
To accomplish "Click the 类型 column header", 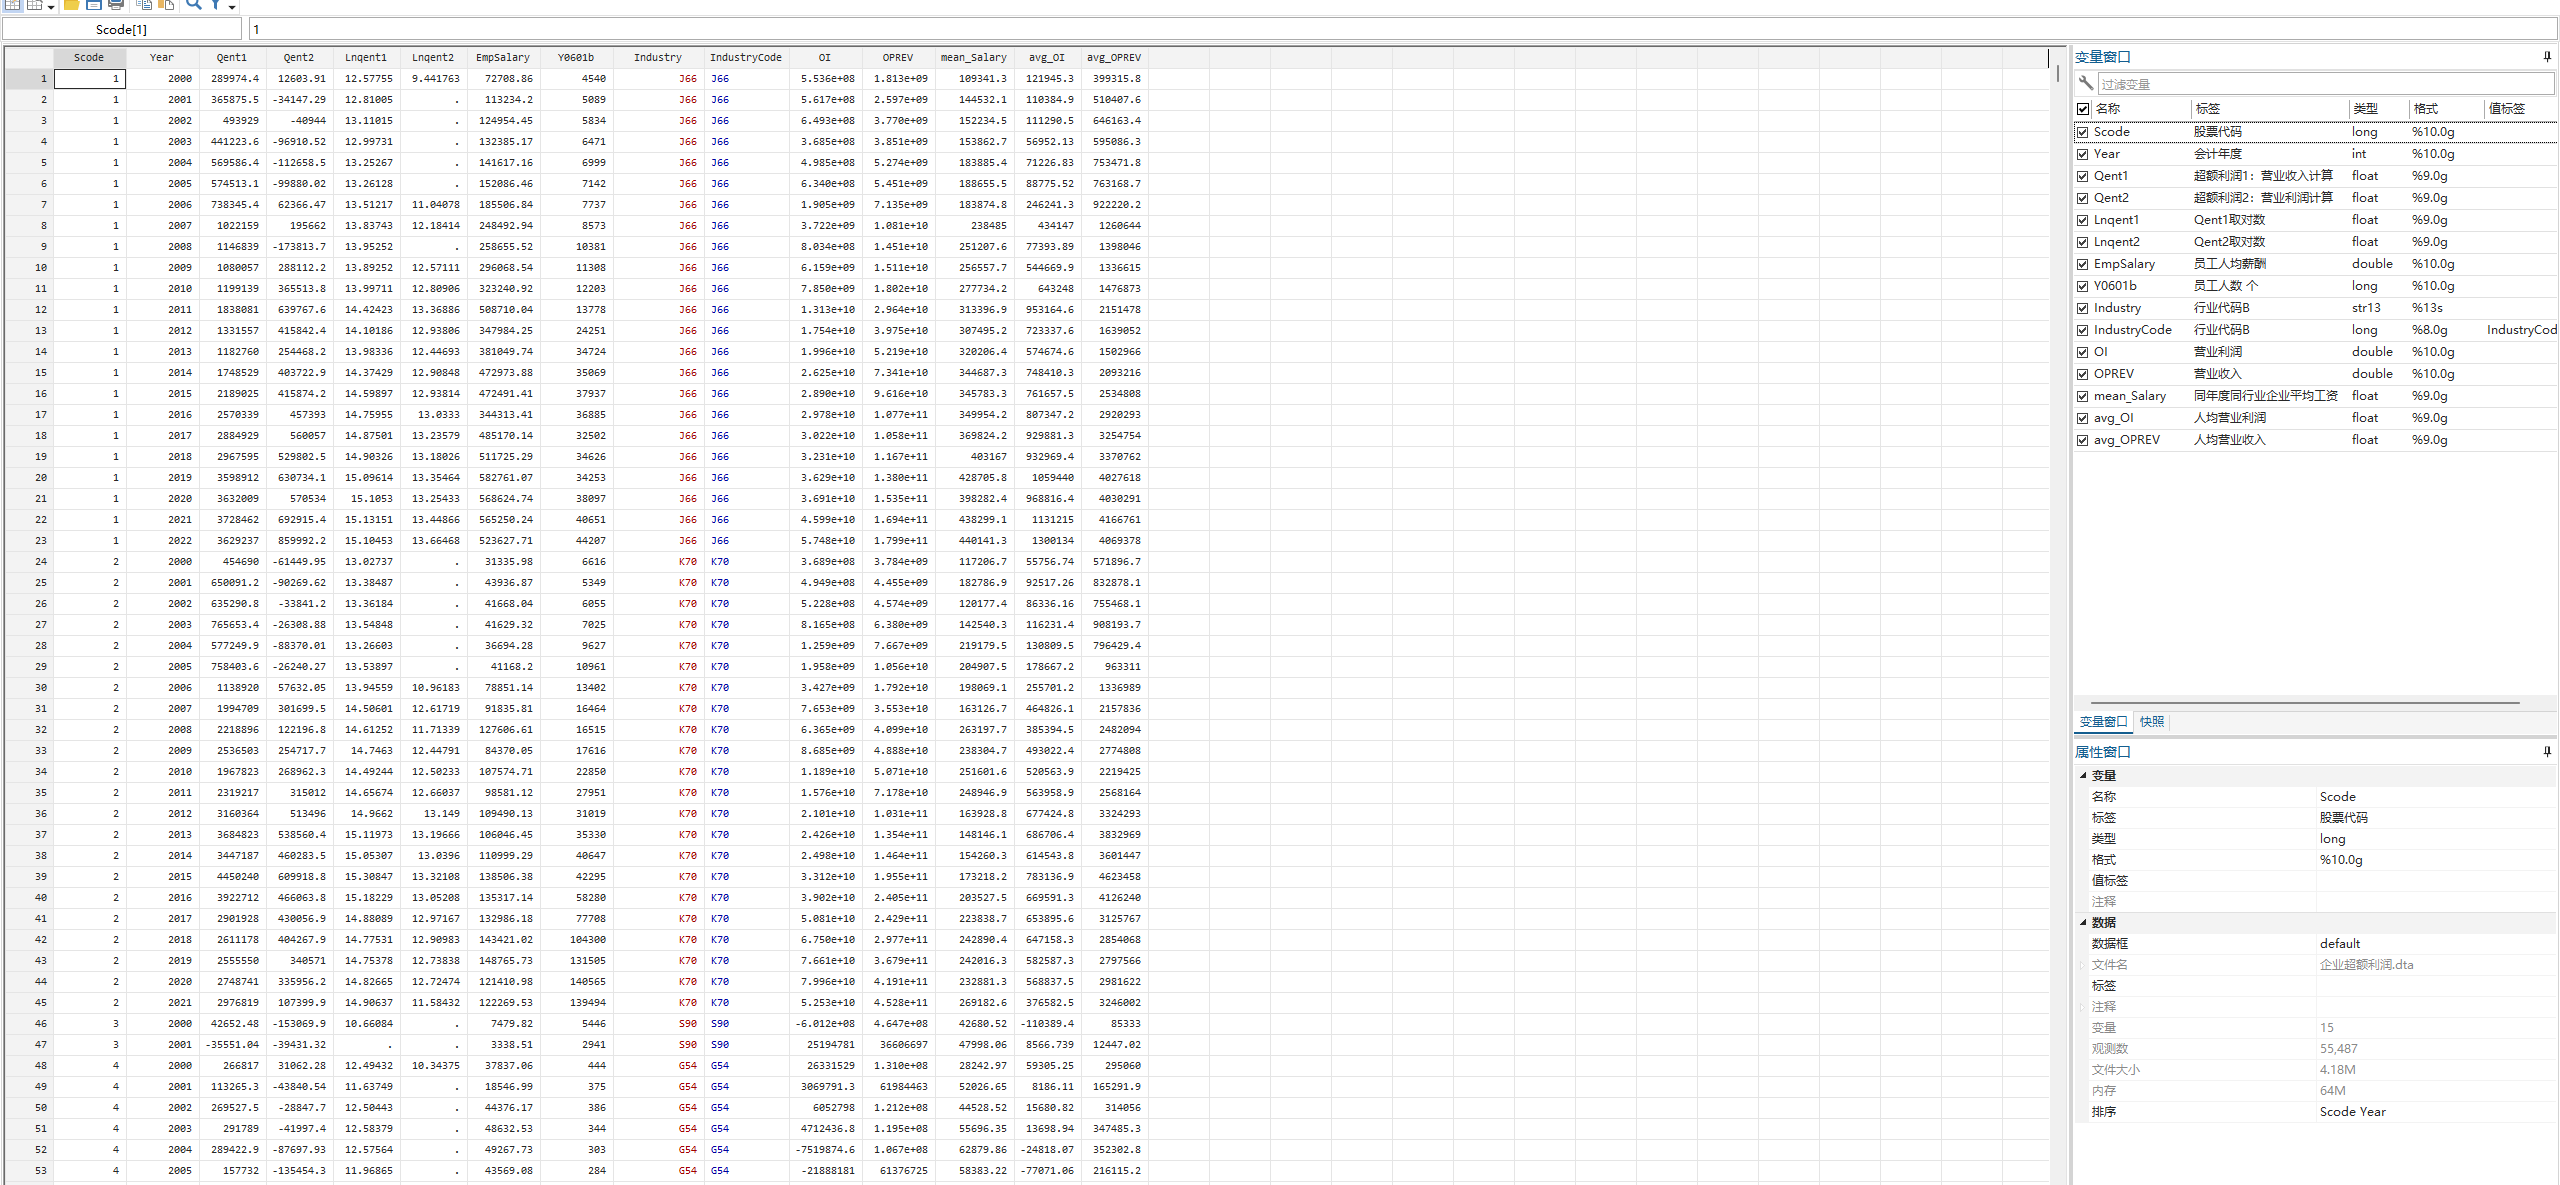I will [2365, 109].
